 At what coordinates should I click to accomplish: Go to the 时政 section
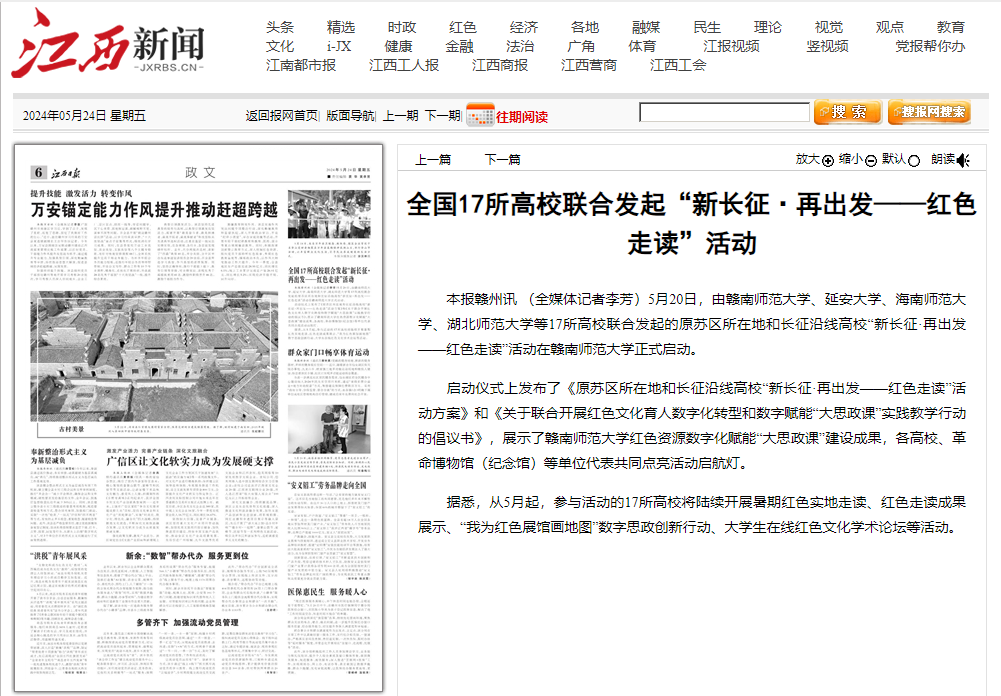coord(402,27)
